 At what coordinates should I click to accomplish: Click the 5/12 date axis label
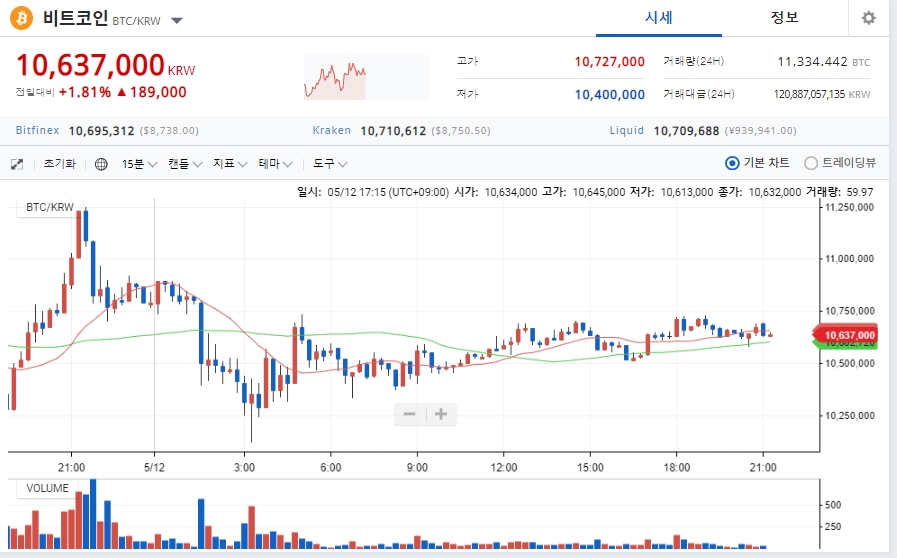point(154,468)
